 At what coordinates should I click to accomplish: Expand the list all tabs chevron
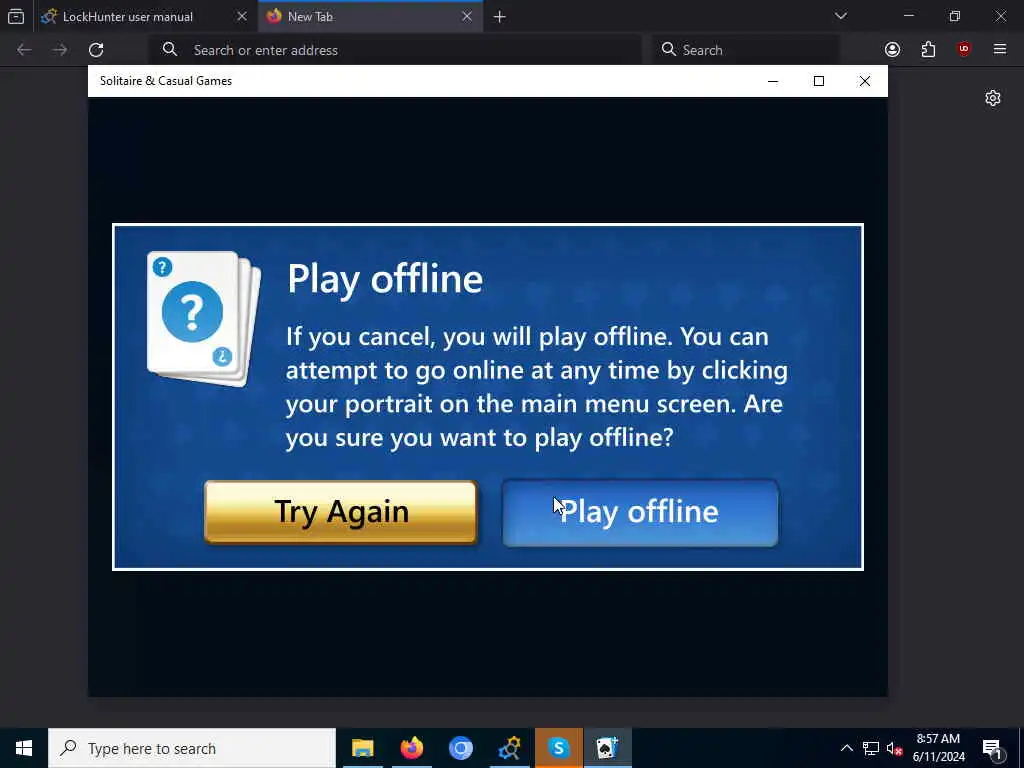tap(840, 16)
